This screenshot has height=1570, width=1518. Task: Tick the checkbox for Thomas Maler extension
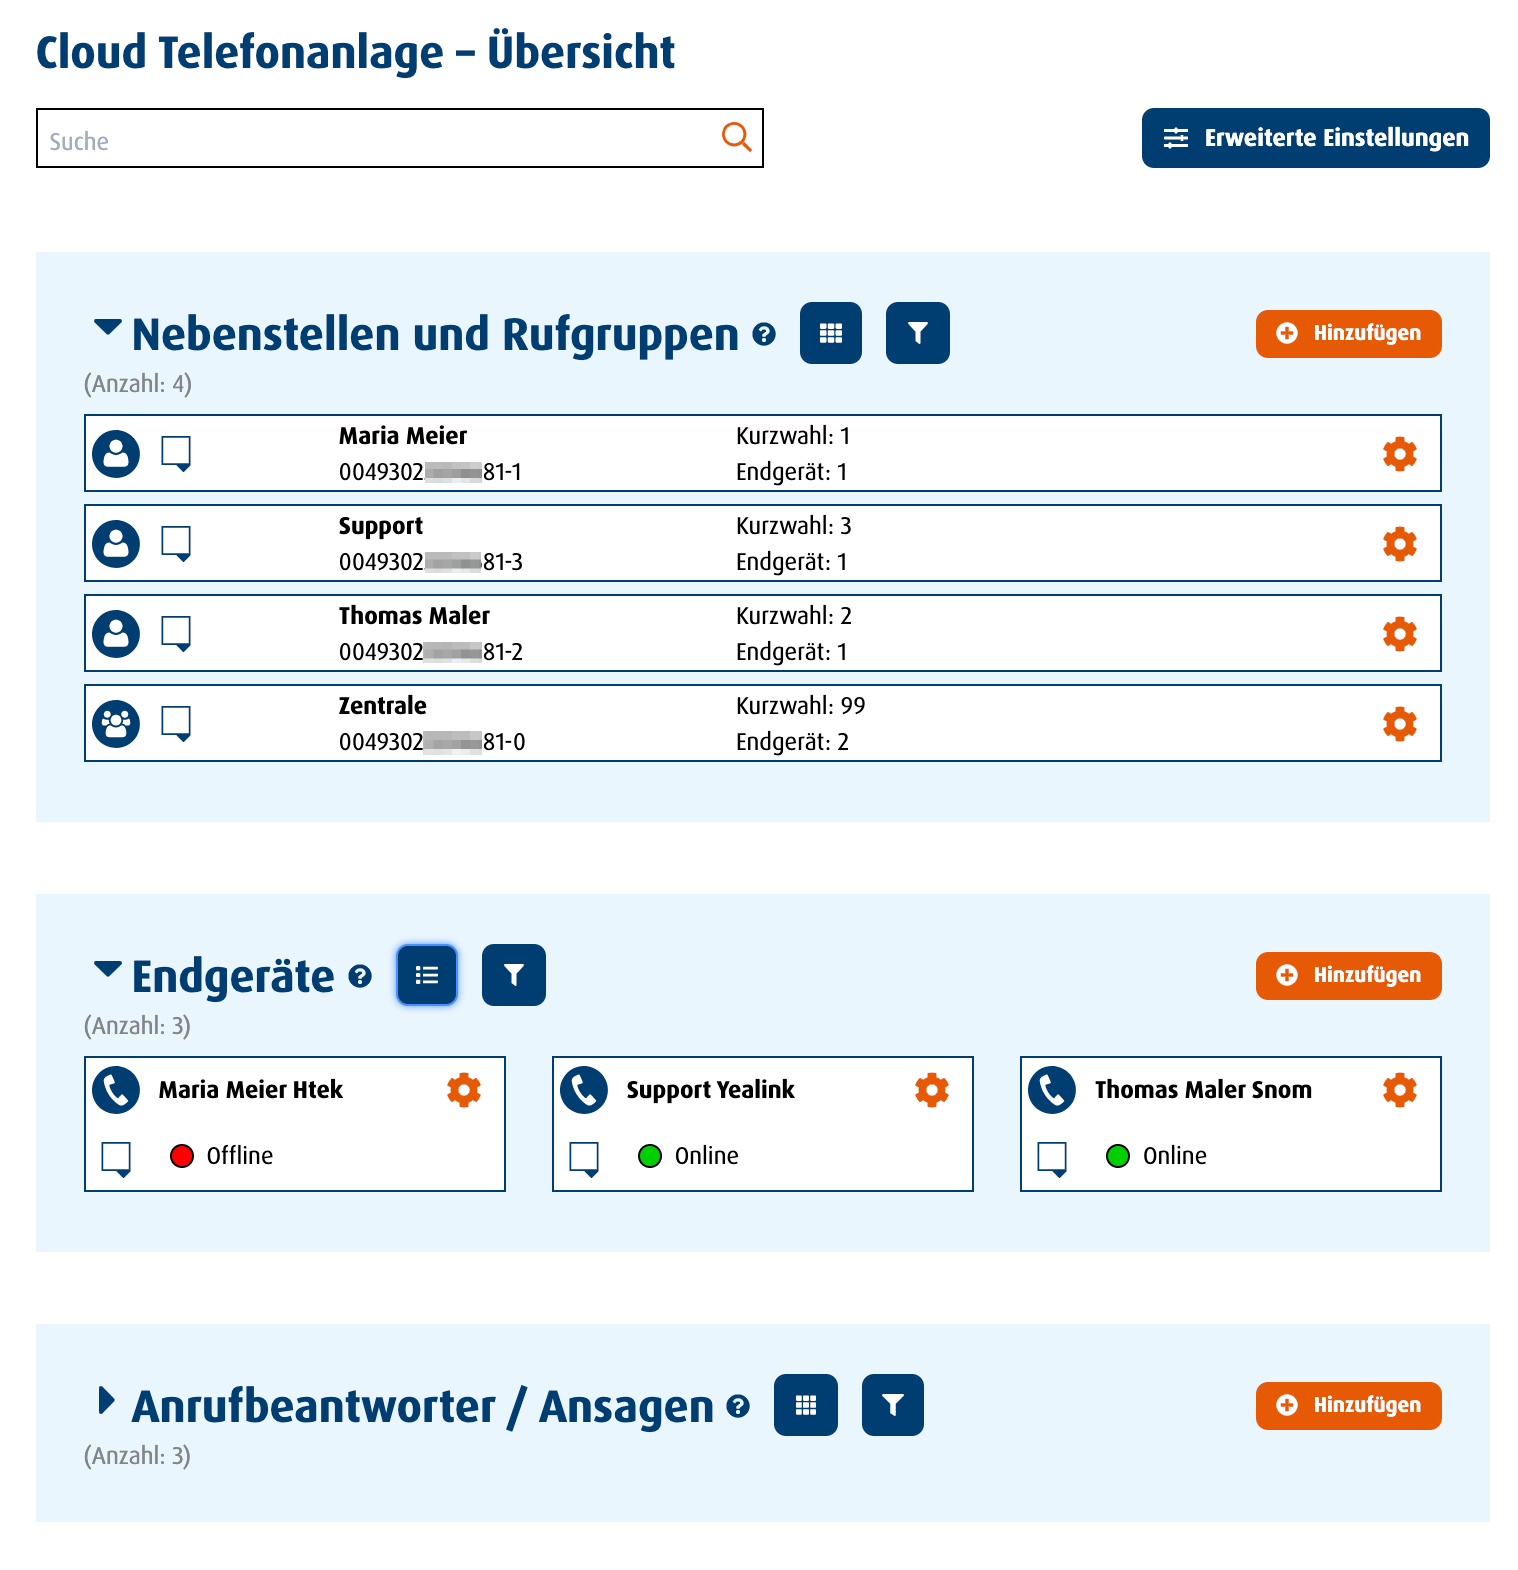tap(176, 632)
